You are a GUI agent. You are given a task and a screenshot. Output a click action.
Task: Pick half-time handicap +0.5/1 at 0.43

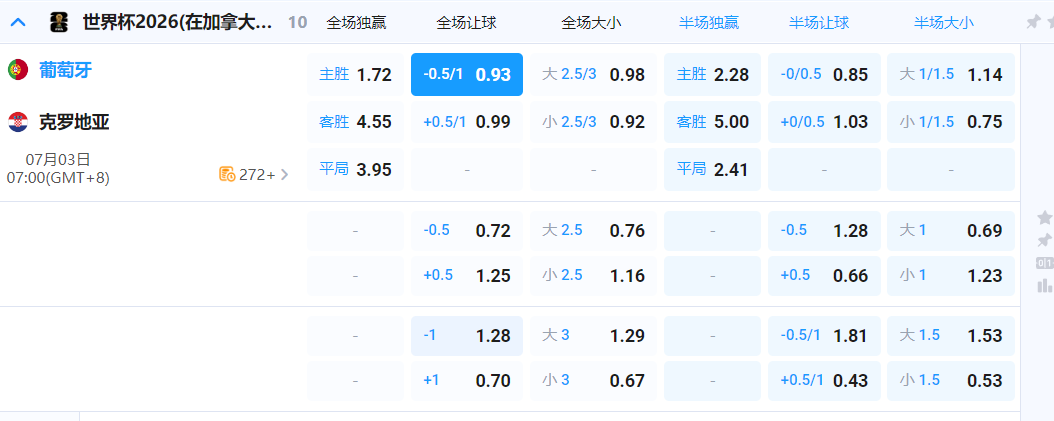coord(824,381)
